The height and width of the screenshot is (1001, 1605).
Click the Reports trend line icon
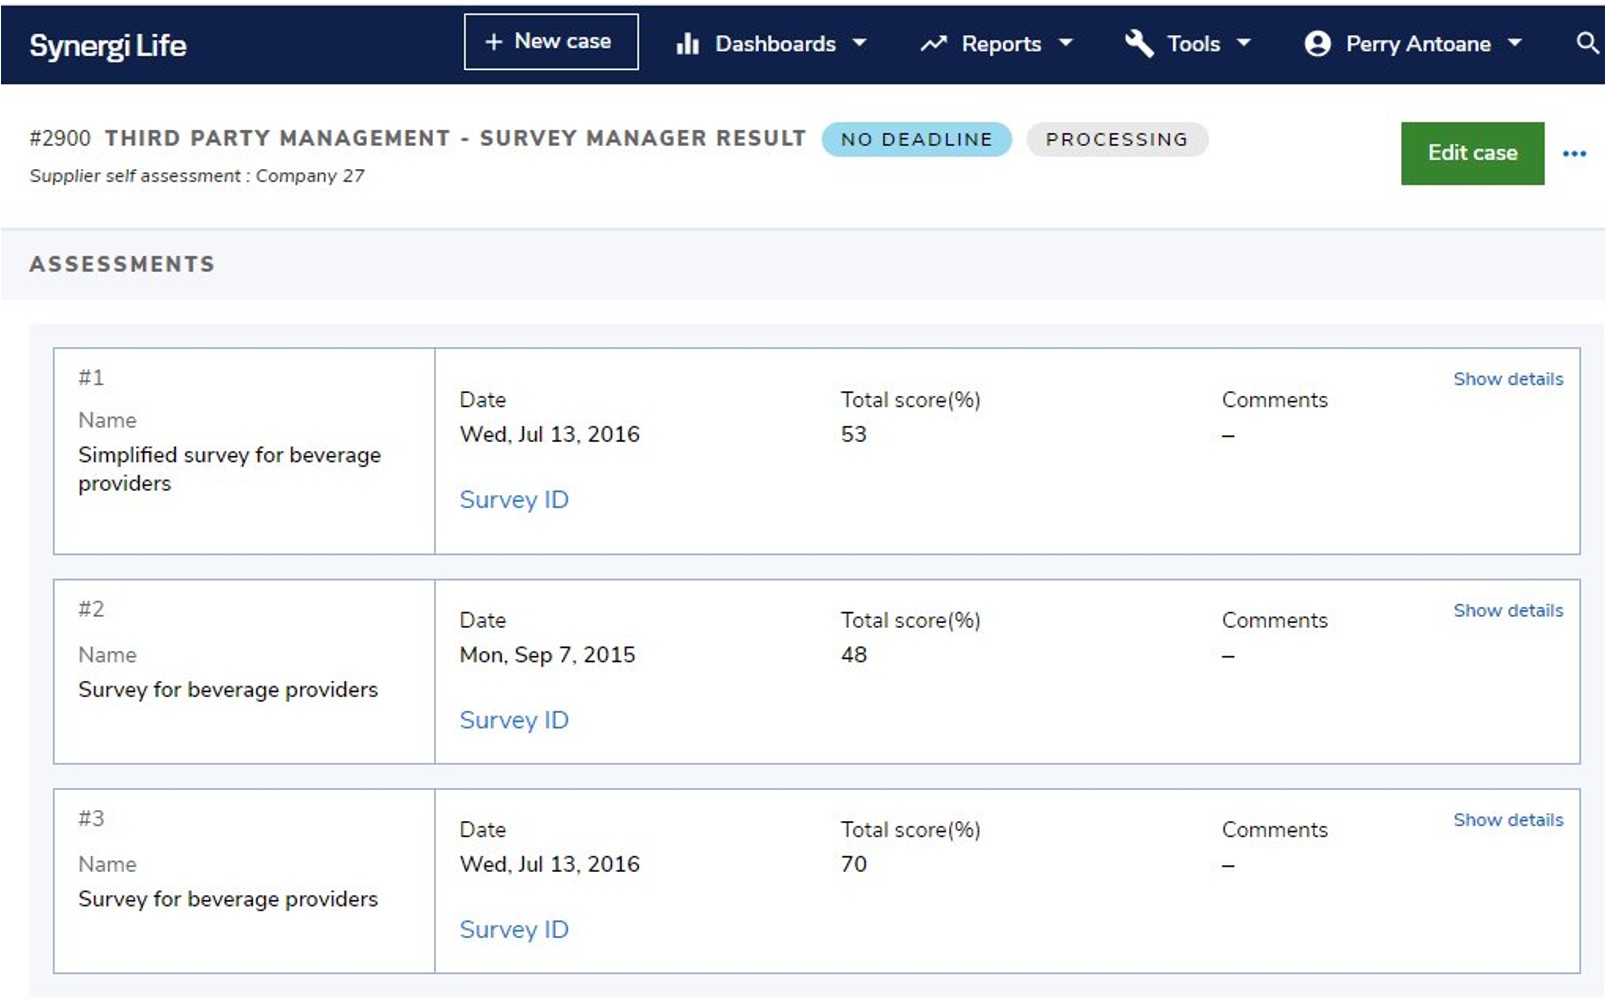pos(933,43)
